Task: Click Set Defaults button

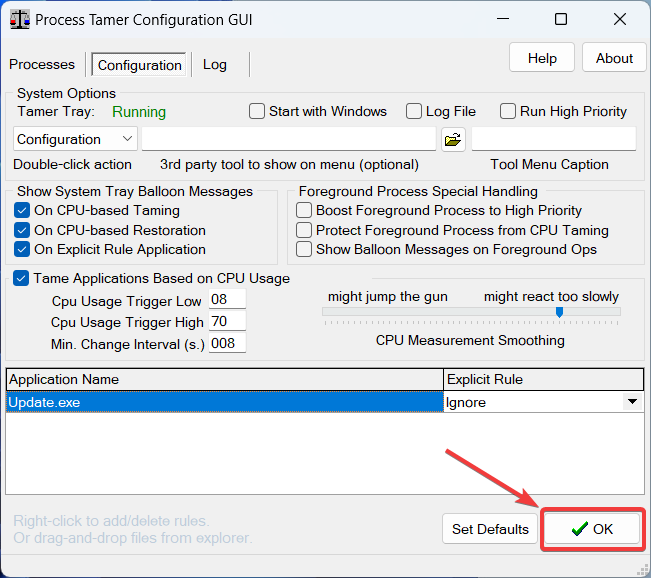Action: click(490, 529)
